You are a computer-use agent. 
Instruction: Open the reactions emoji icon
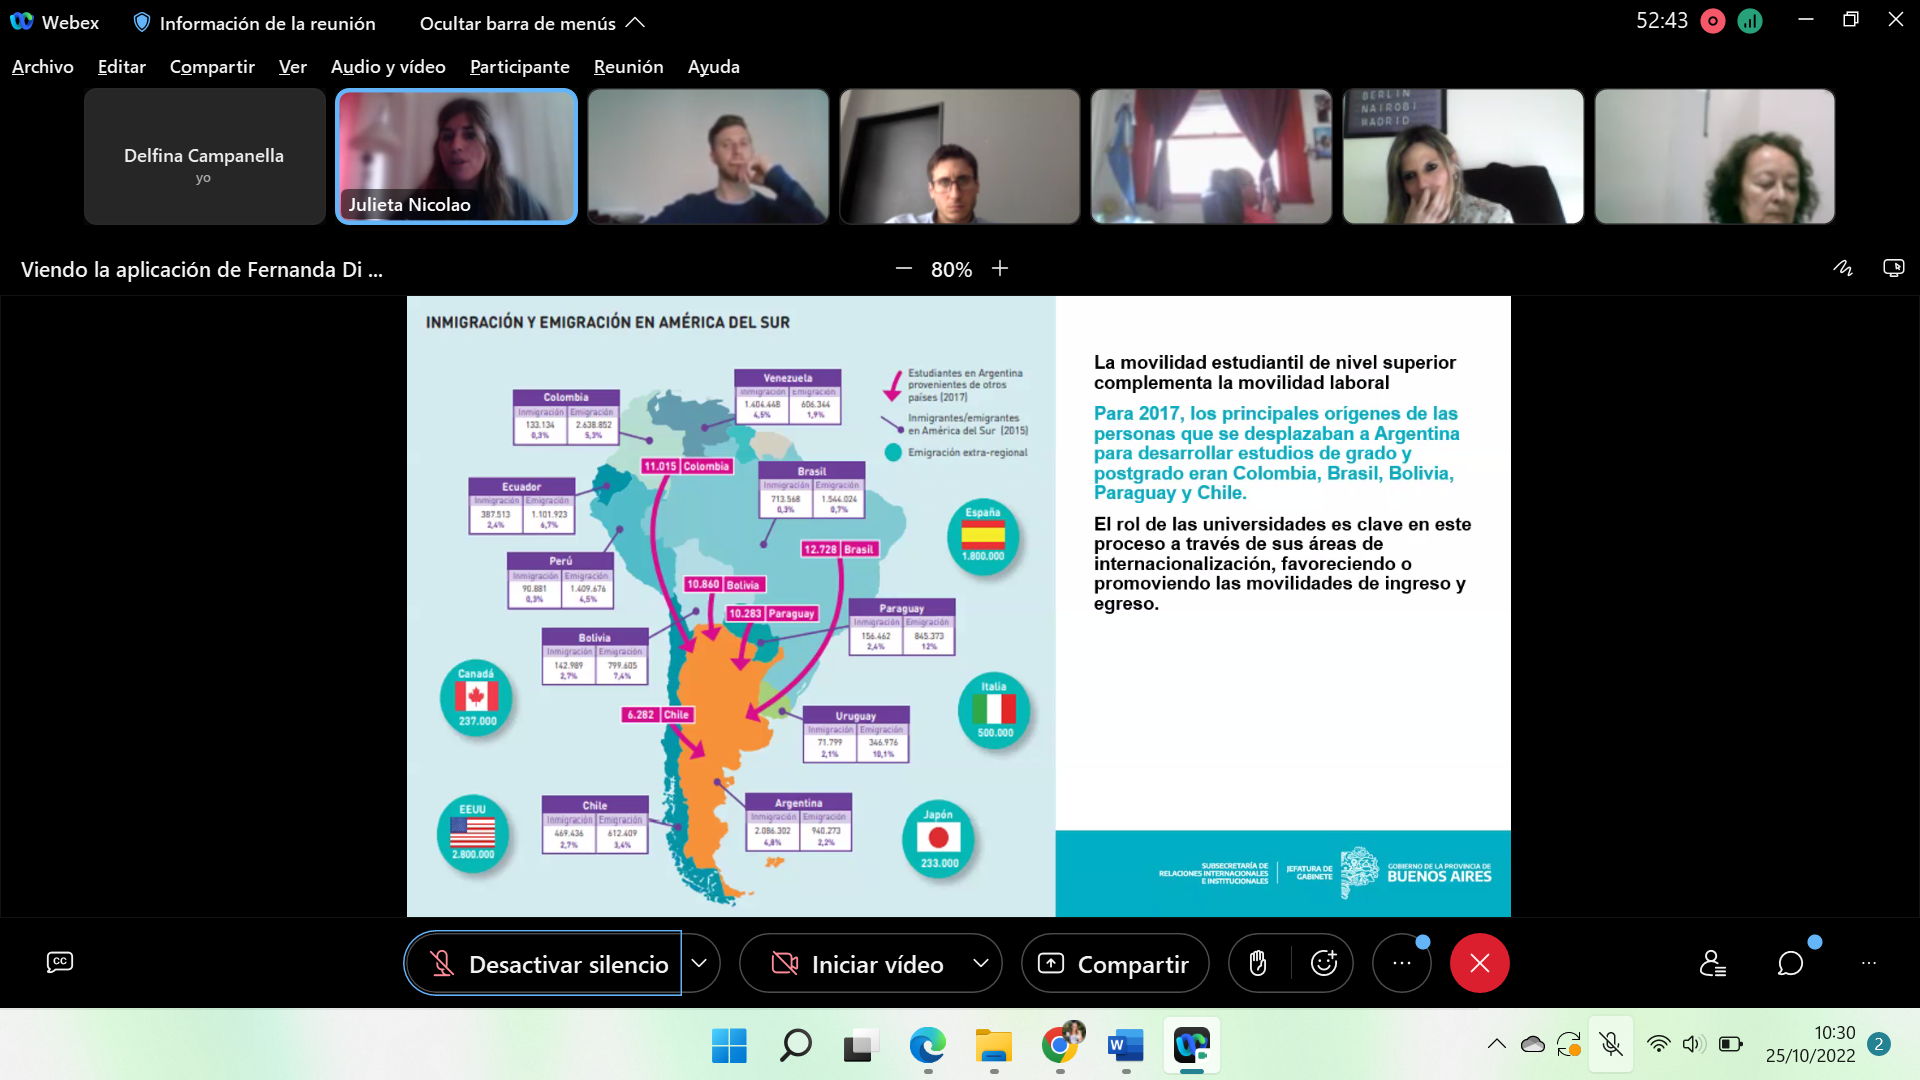[1324, 963]
